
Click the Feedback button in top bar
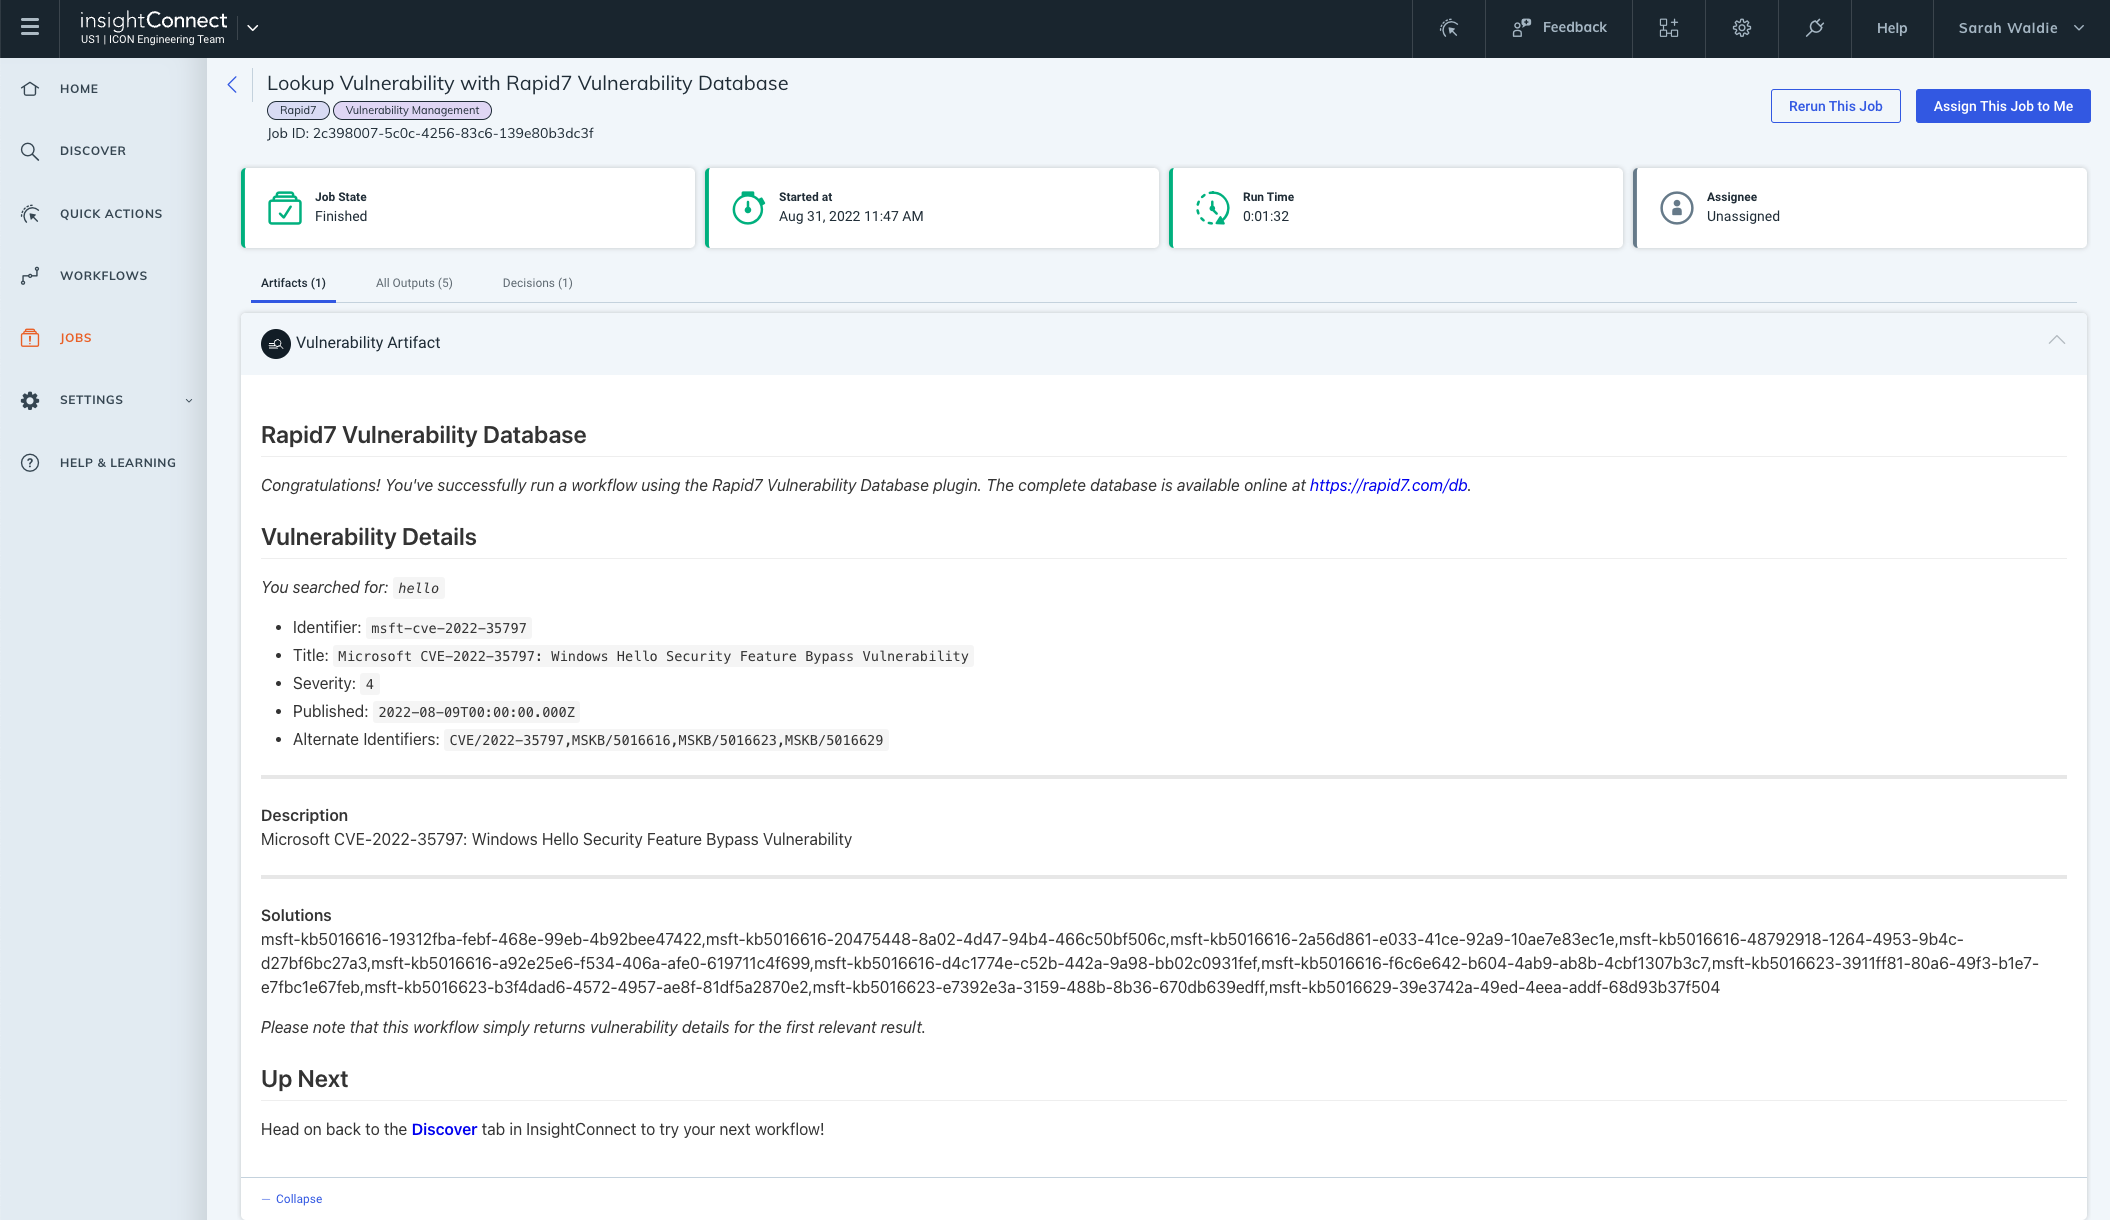pos(1559,28)
